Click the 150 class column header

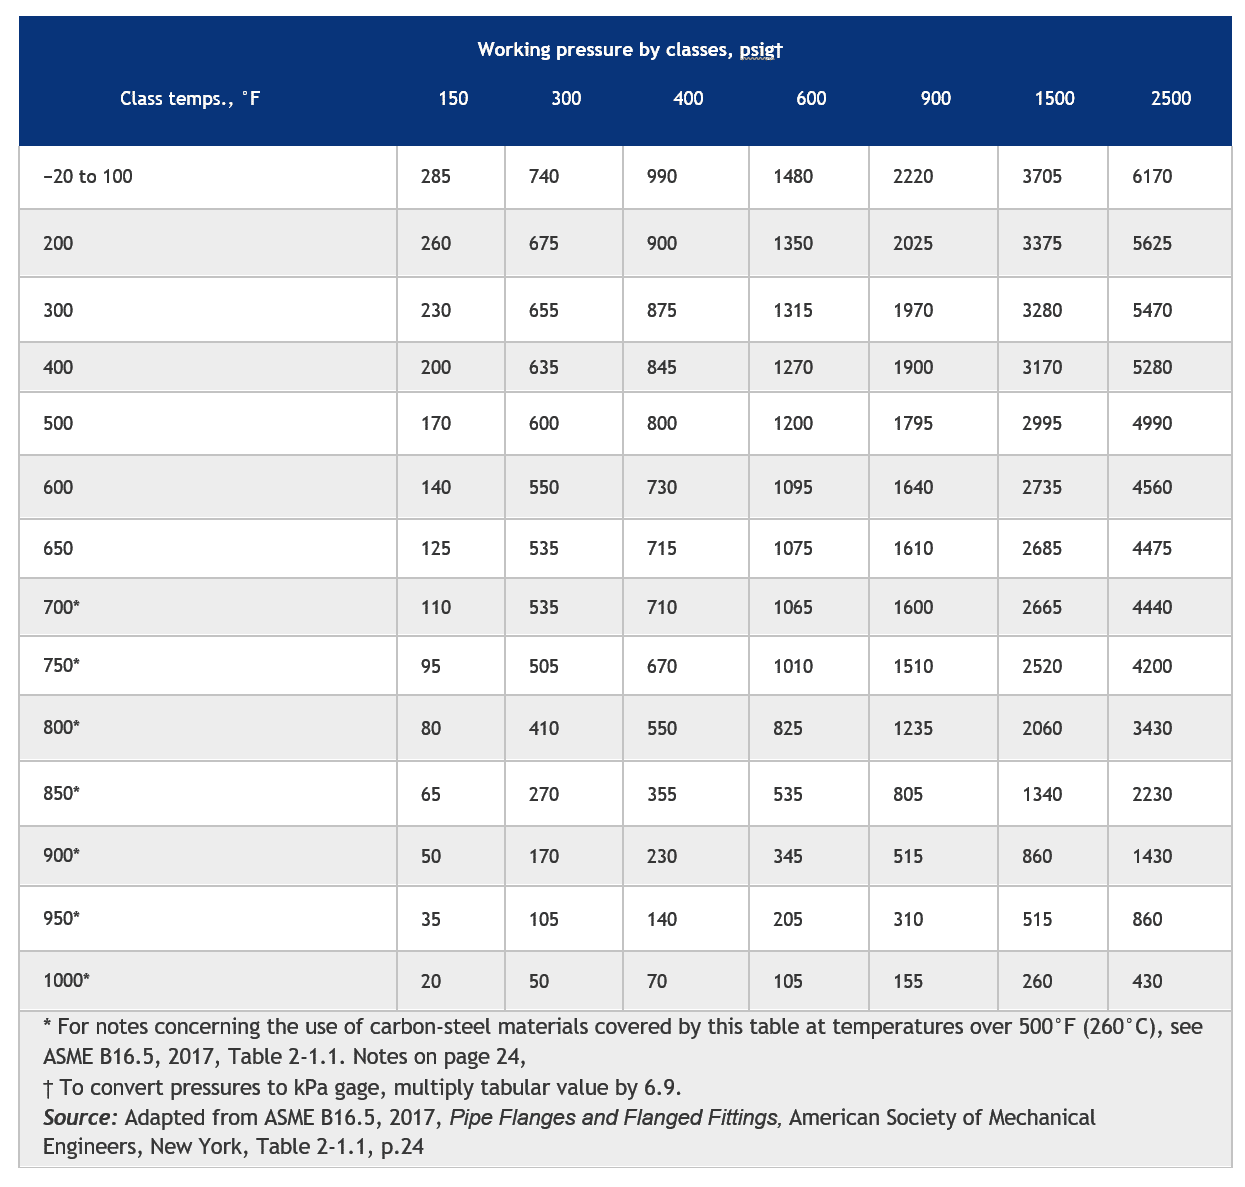pyautogui.click(x=453, y=99)
